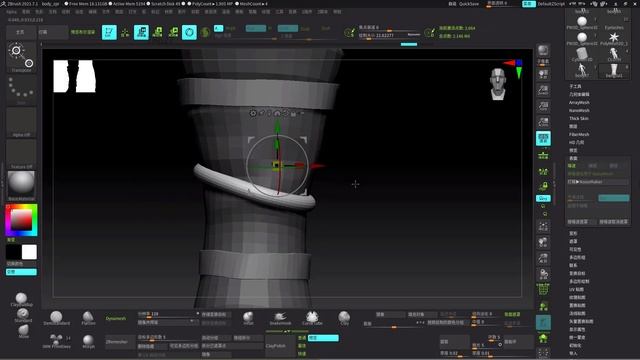Click the Frame icon in right shelf

(x=543, y=227)
